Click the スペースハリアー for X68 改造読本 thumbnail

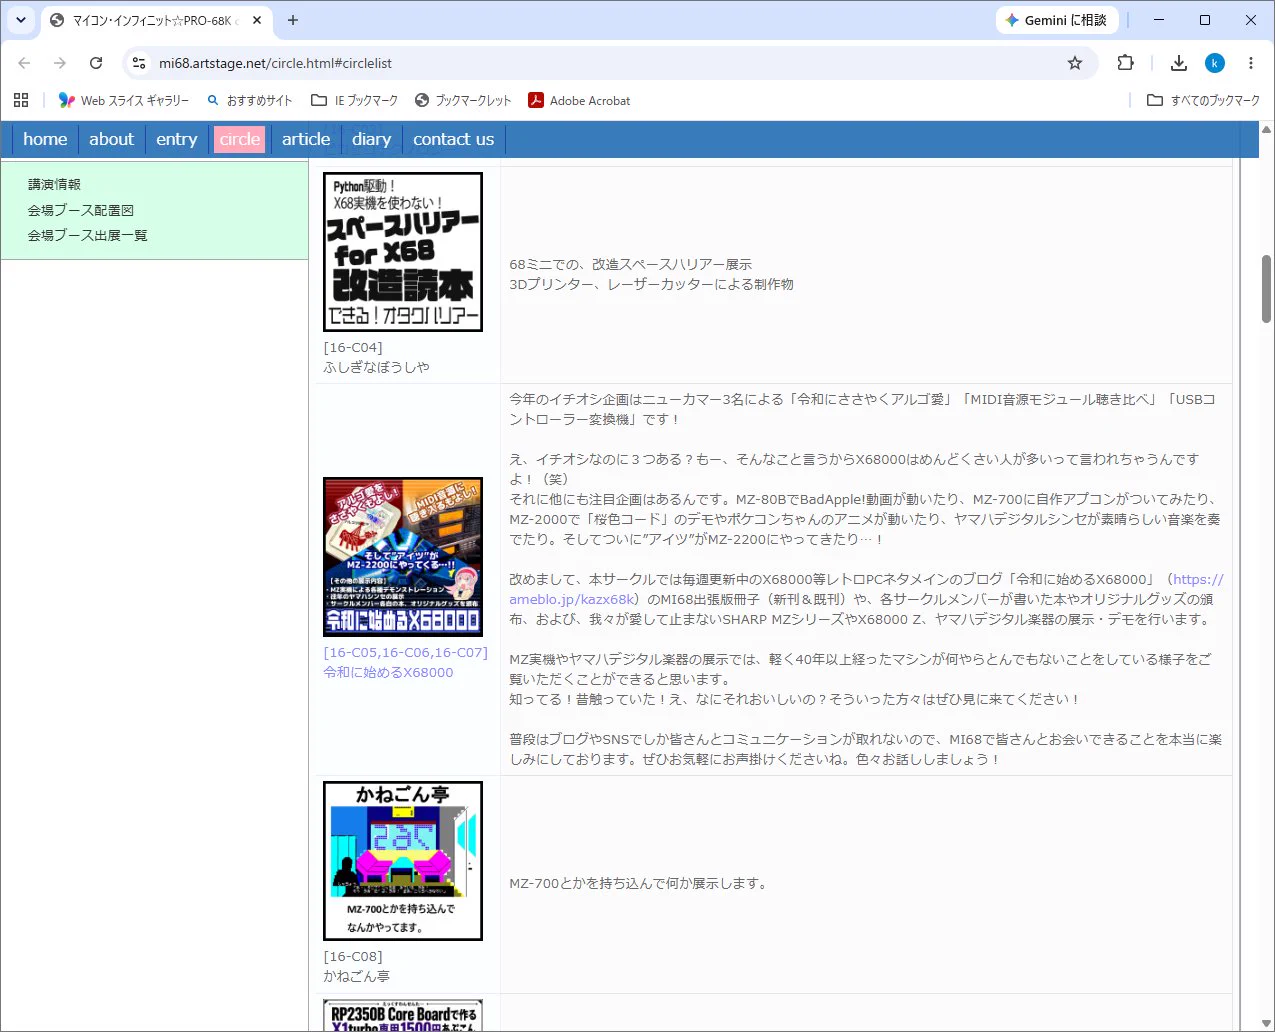click(x=403, y=252)
